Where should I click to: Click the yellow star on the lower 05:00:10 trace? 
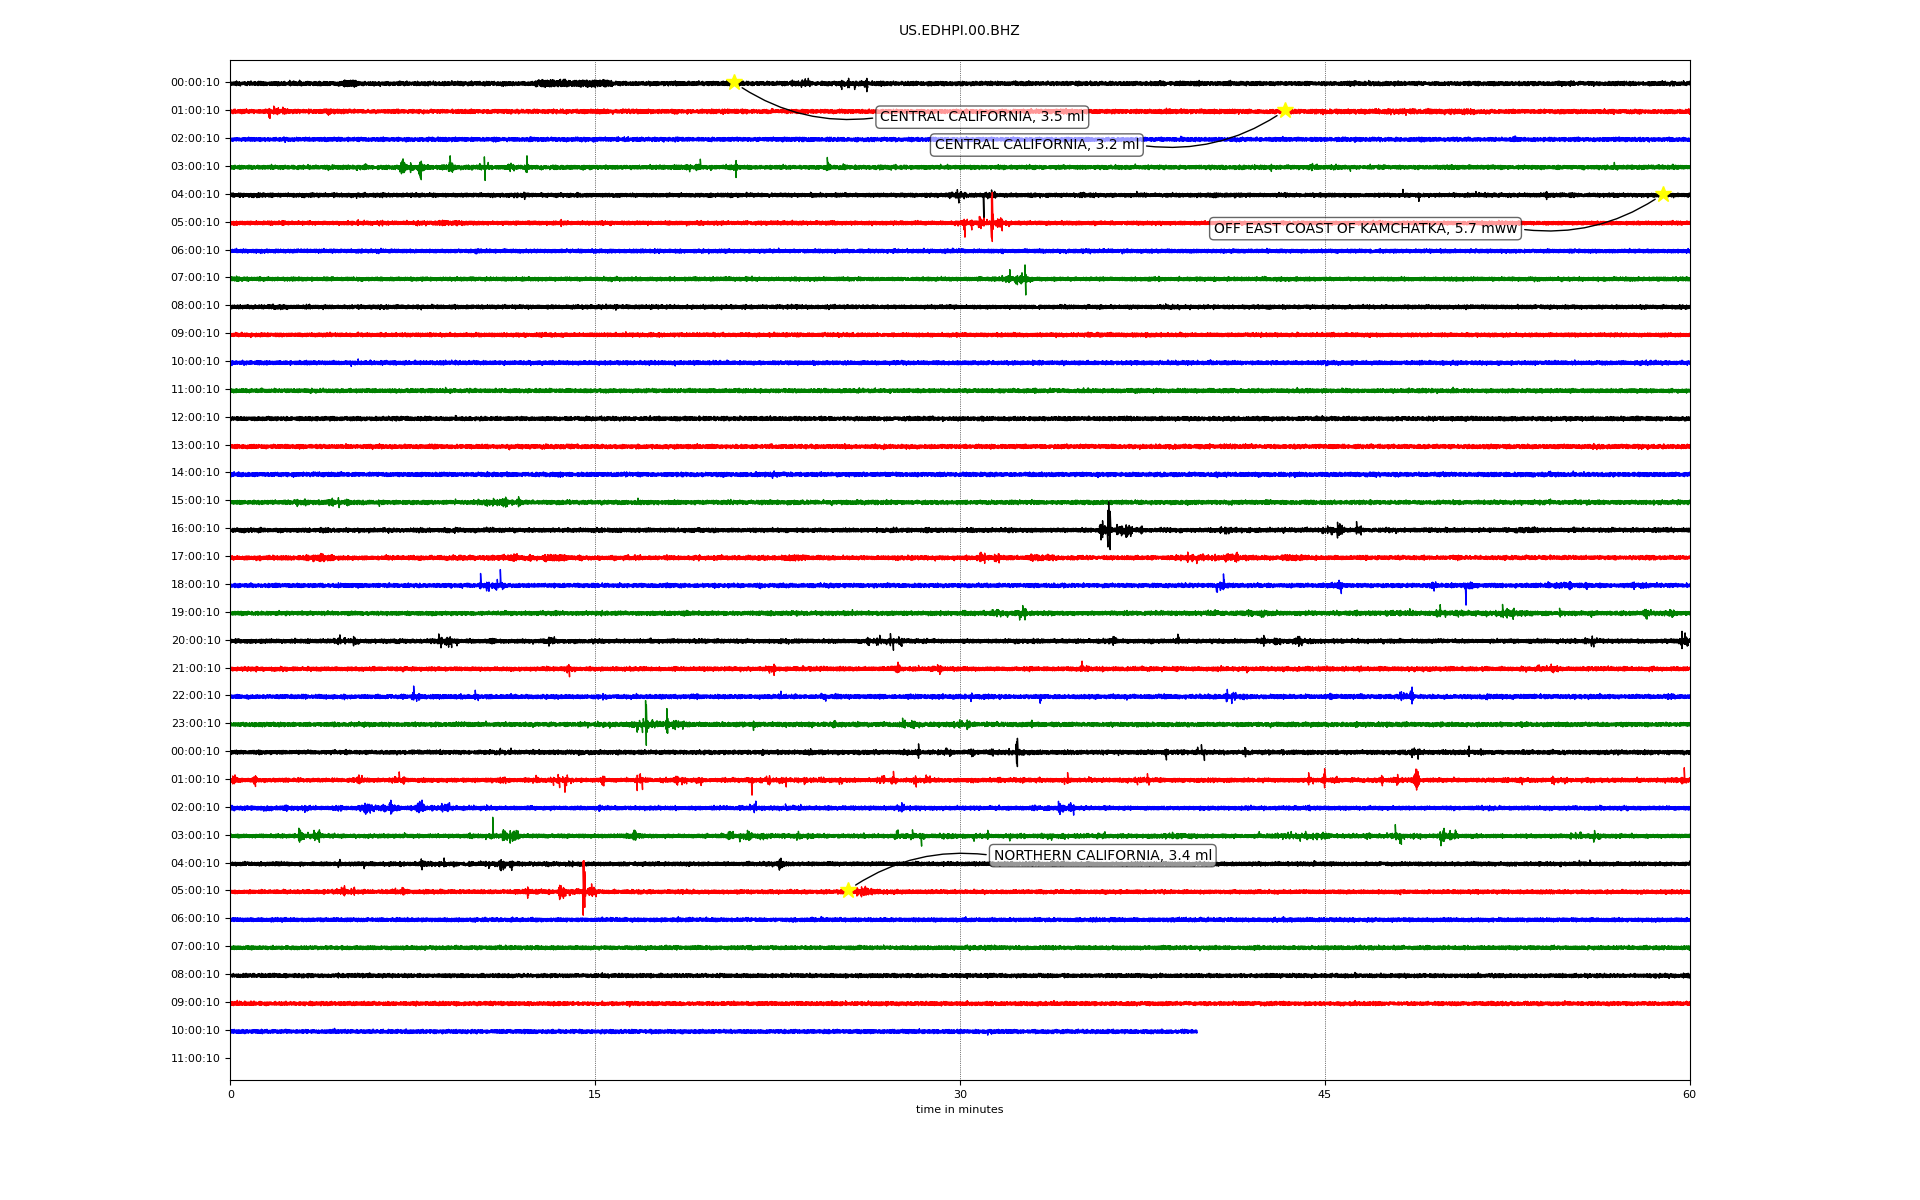848,890
